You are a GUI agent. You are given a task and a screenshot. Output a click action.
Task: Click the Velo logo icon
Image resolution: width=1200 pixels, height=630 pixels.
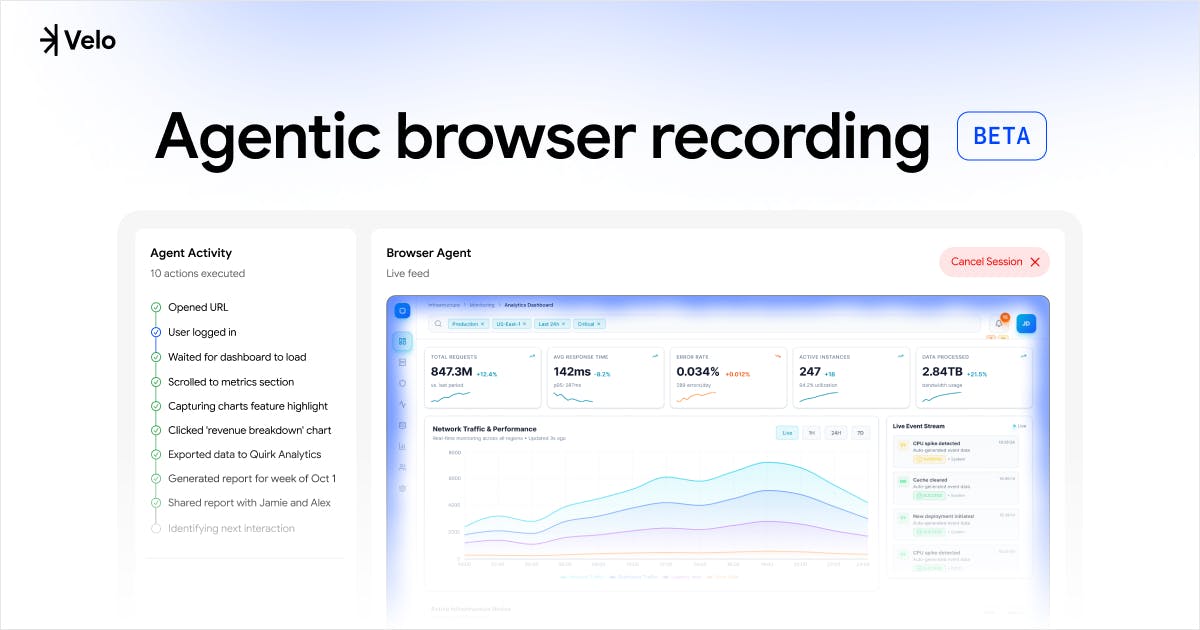49,40
